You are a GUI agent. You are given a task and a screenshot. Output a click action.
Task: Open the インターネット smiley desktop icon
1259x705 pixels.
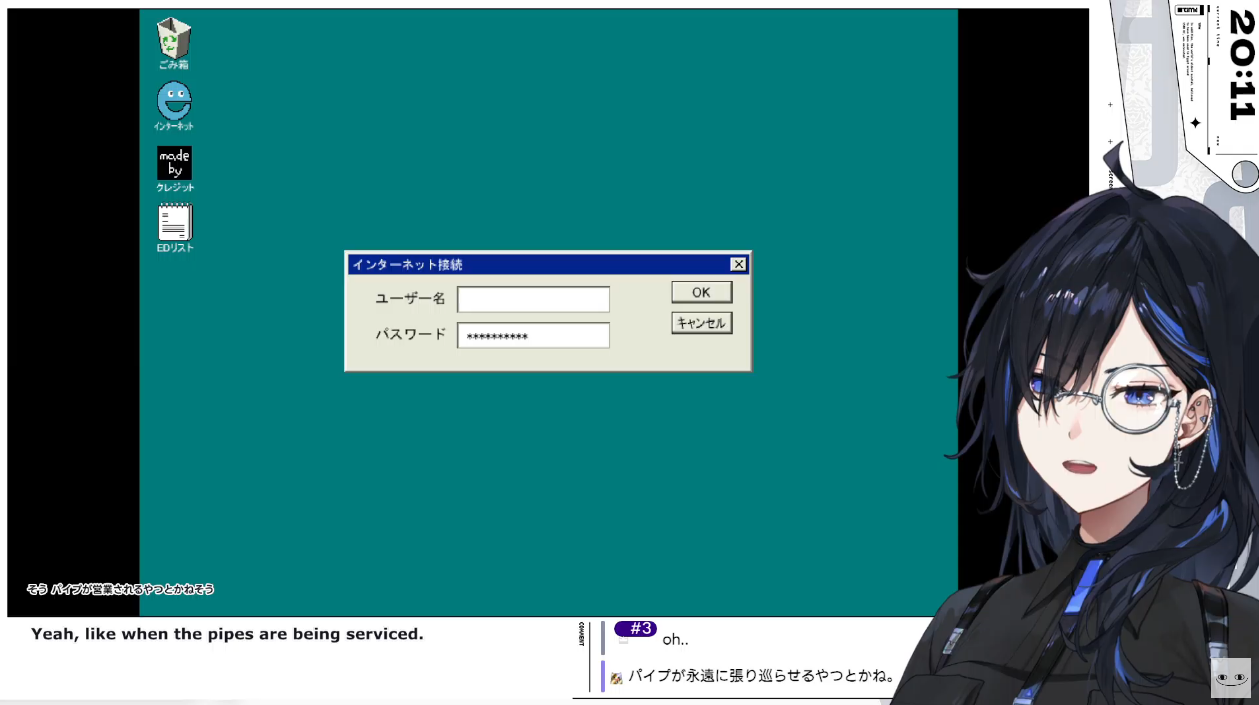[x=174, y=105]
